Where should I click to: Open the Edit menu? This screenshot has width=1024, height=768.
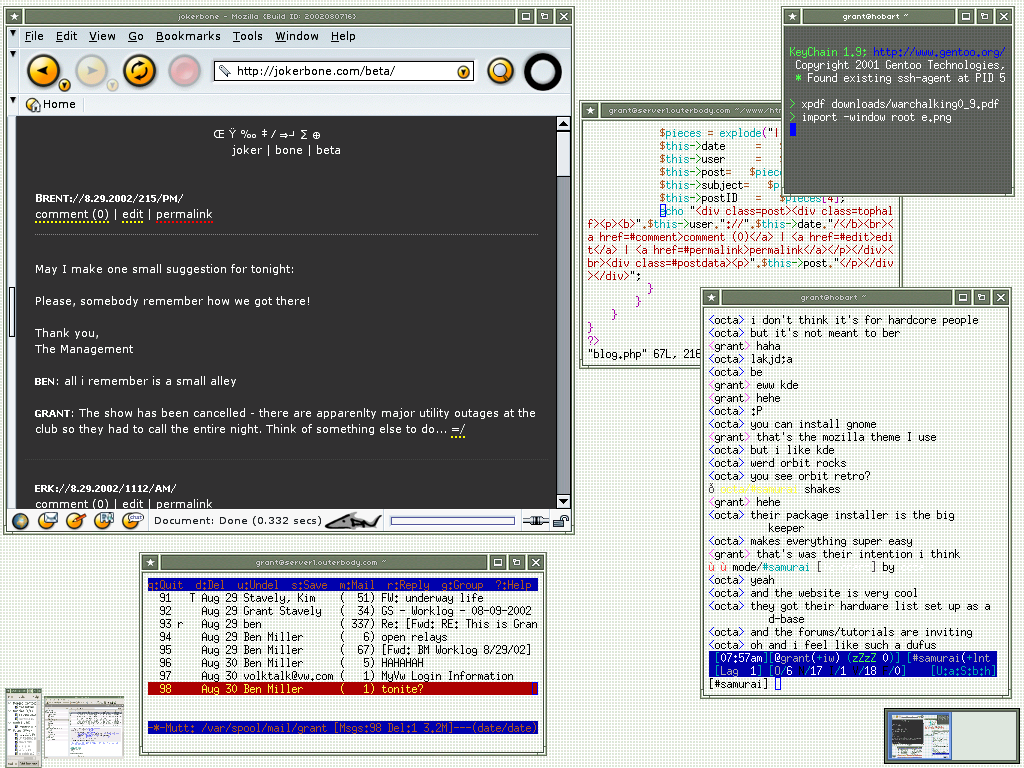(x=66, y=37)
